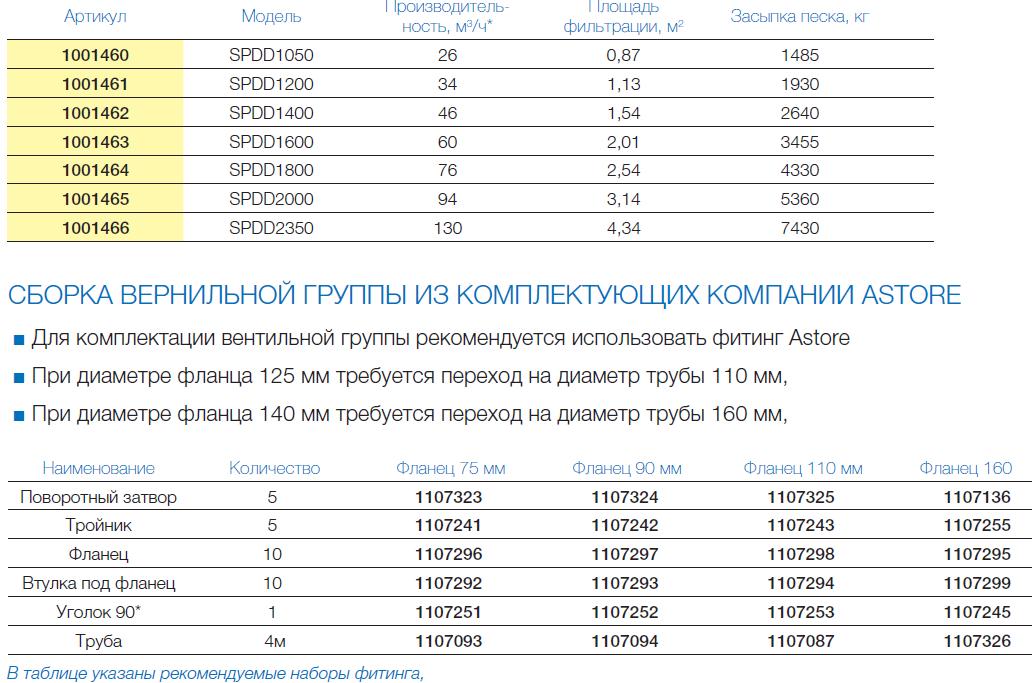
Task: Click part number 1107324
Action: [625, 497]
